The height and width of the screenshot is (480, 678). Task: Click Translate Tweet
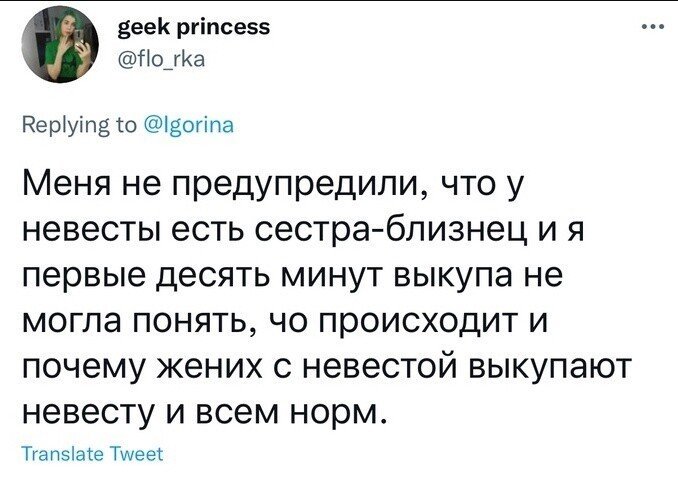pyautogui.click(x=93, y=454)
